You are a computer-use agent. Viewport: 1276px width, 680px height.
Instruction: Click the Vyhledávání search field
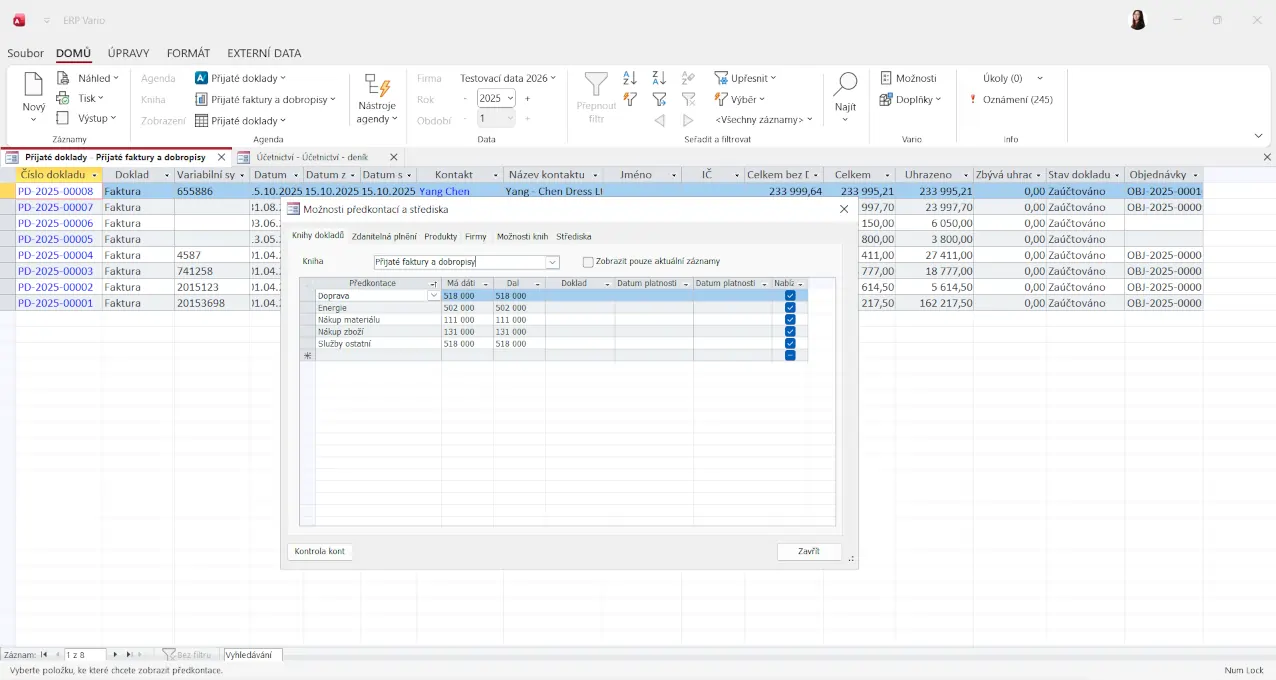(x=253, y=655)
